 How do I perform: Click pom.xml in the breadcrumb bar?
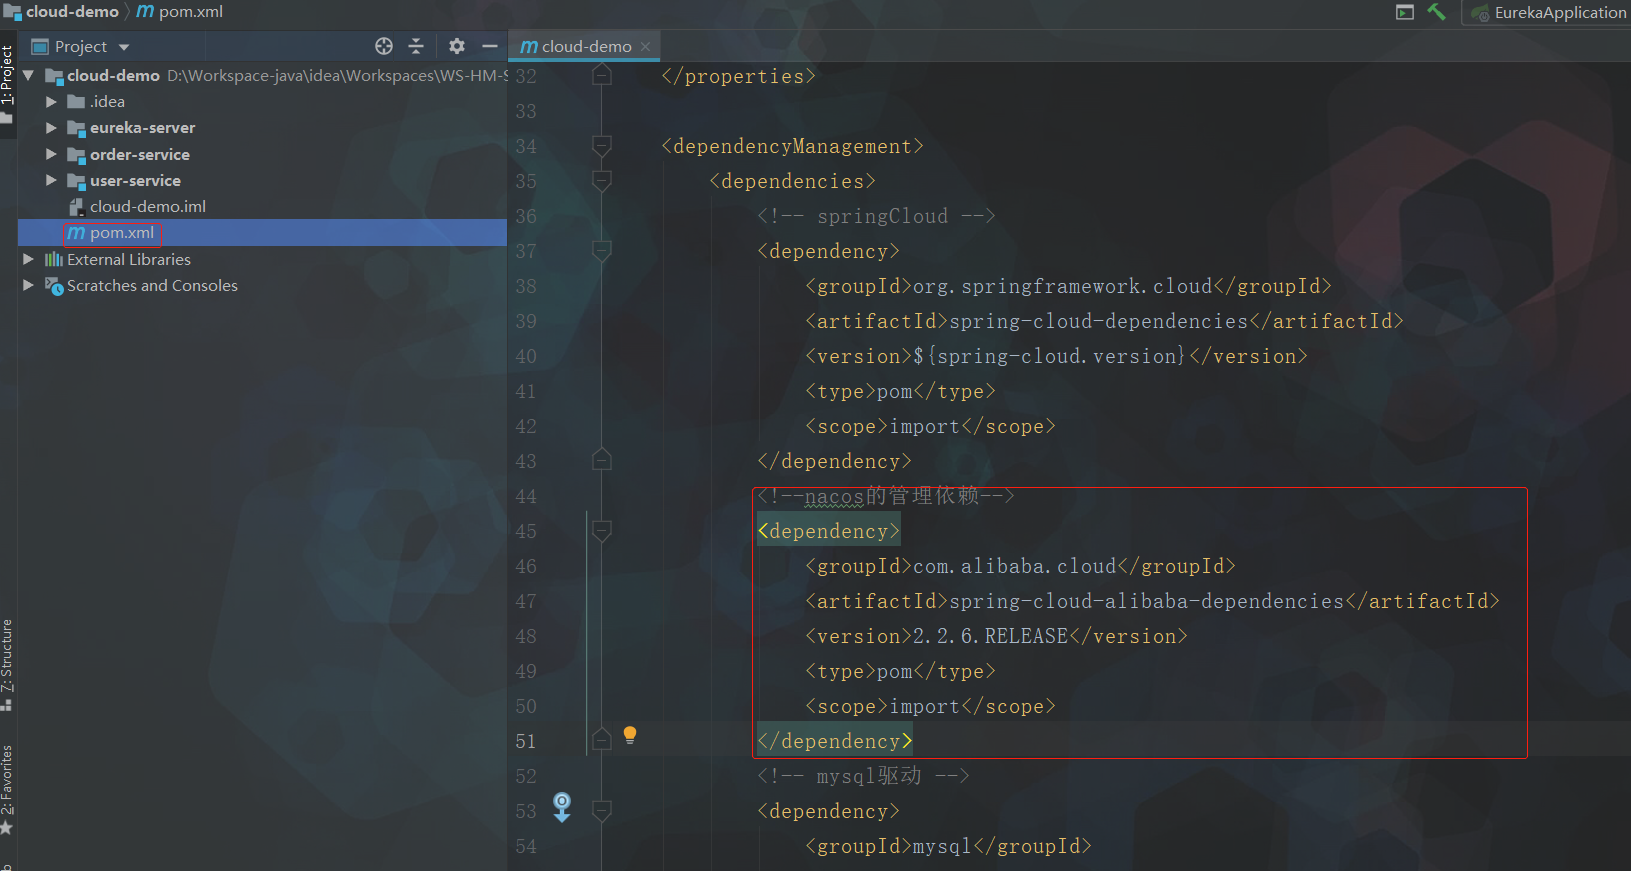click(x=191, y=12)
